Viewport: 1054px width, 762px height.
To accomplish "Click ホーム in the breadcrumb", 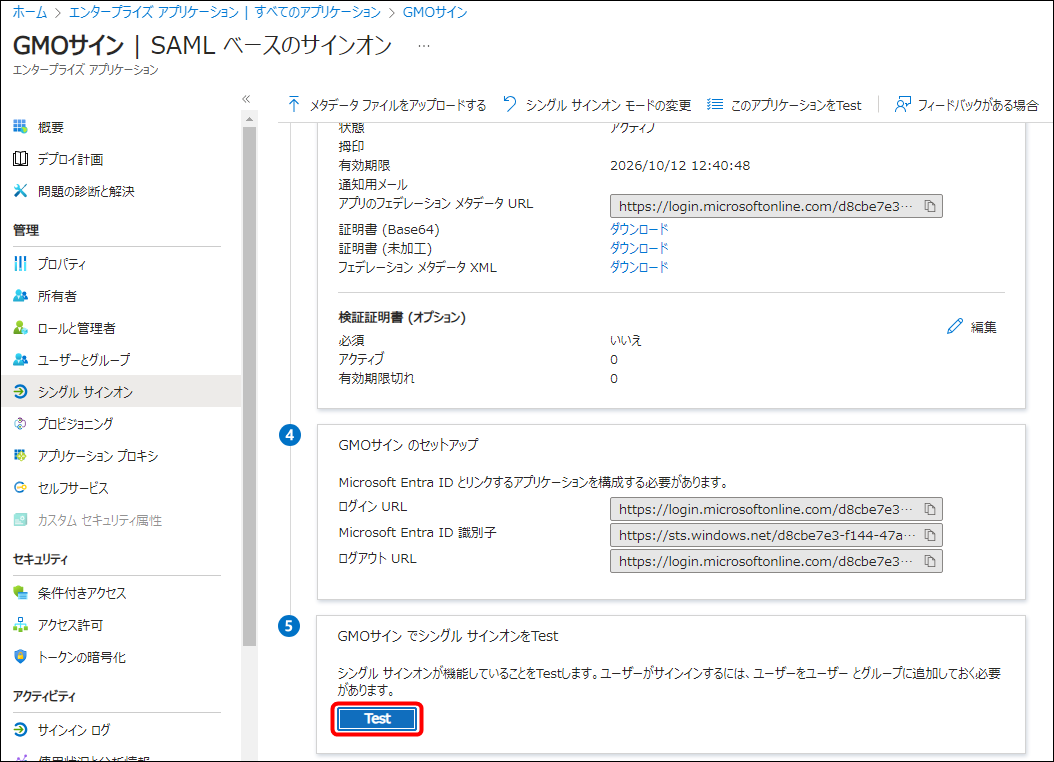I will 30,12.
